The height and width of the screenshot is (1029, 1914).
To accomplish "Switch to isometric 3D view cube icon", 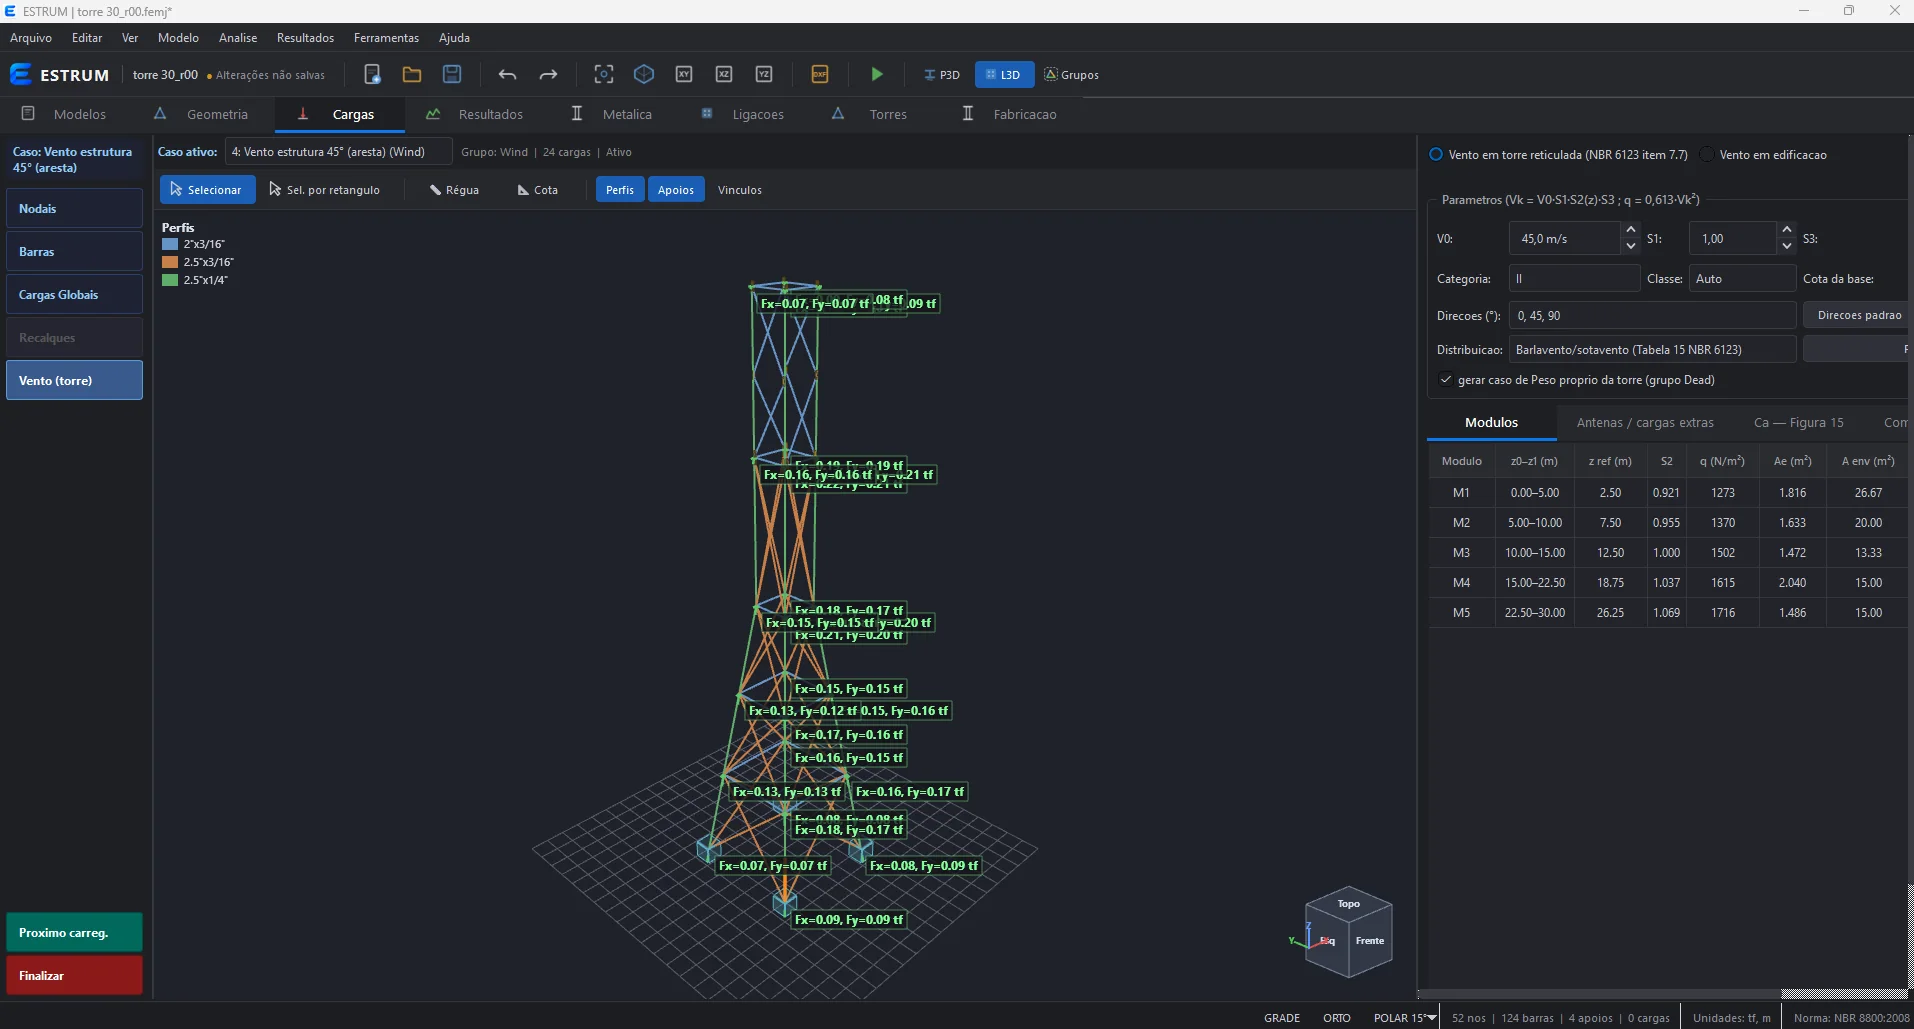I will click(x=644, y=74).
